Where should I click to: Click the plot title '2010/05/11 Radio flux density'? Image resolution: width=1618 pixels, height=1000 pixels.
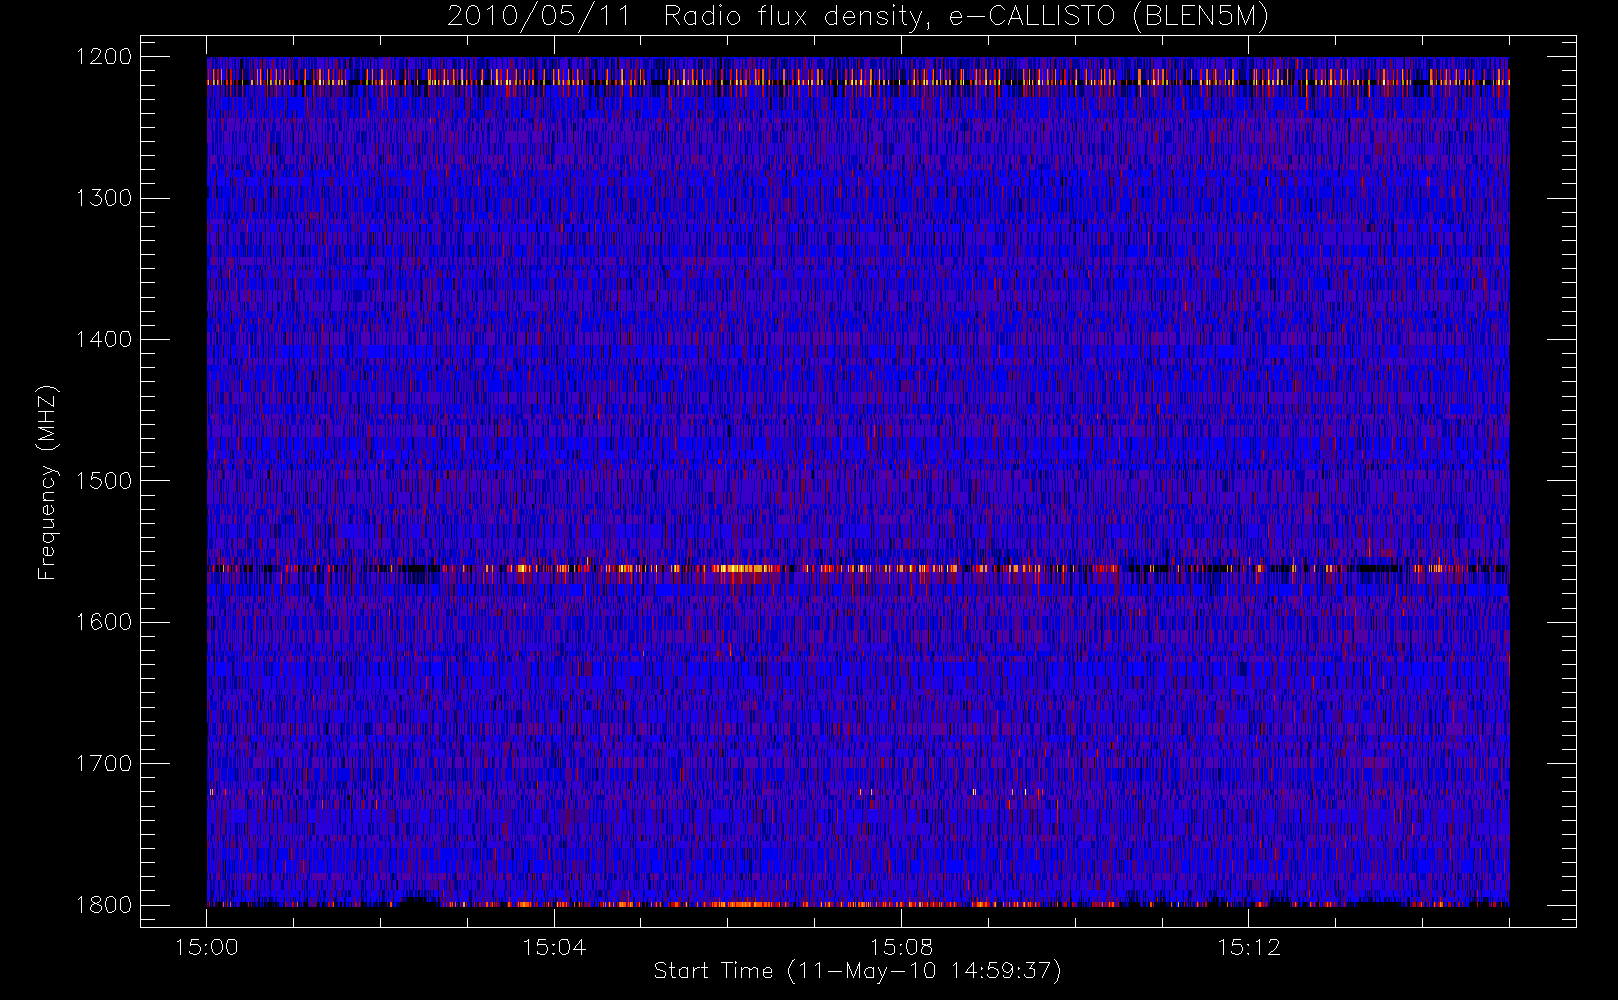(x=858, y=17)
